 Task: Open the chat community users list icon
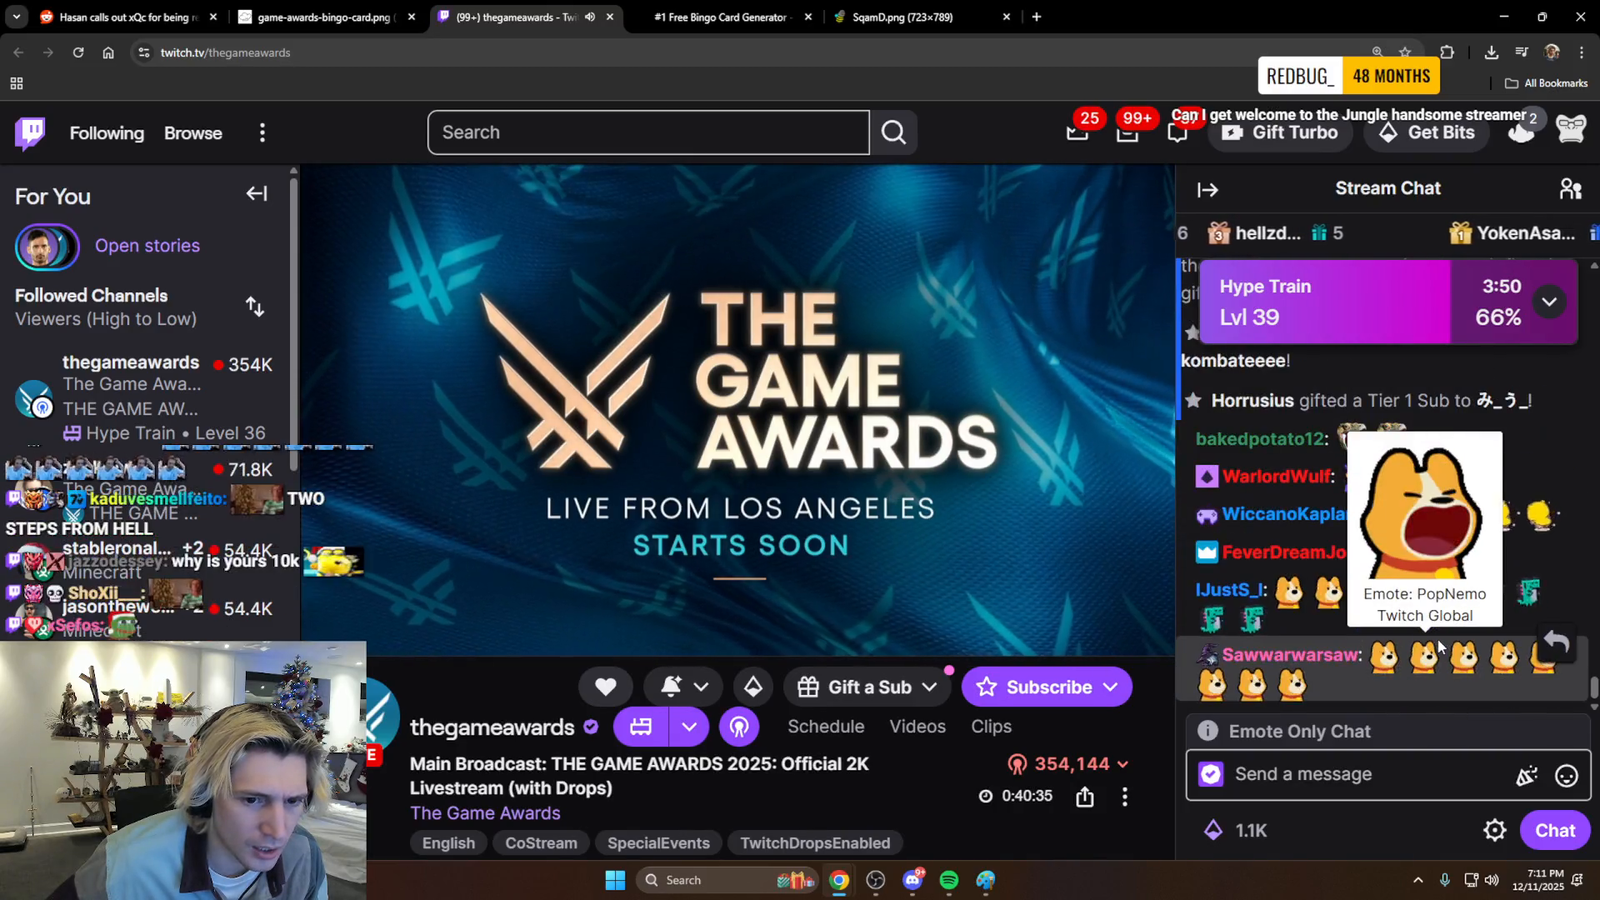tap(1570, 189)
